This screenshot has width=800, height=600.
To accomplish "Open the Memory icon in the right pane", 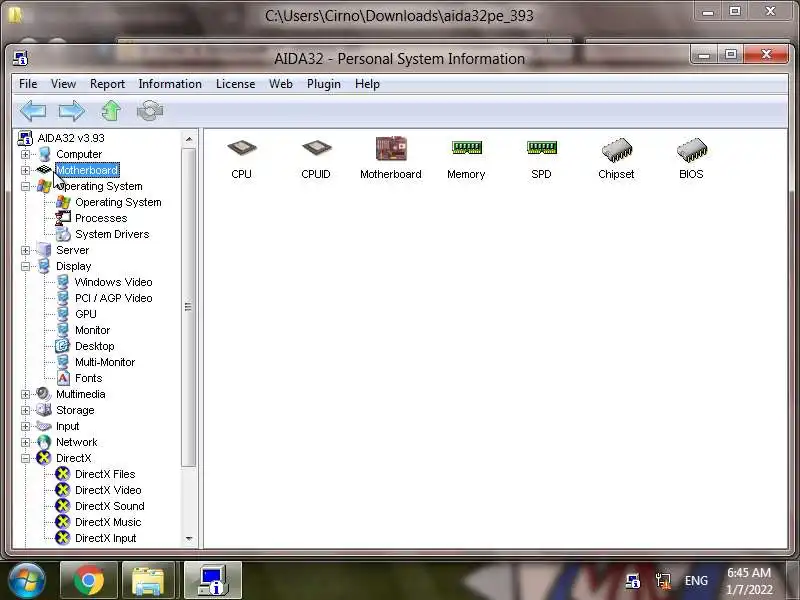I will click(x=466, y=158).
